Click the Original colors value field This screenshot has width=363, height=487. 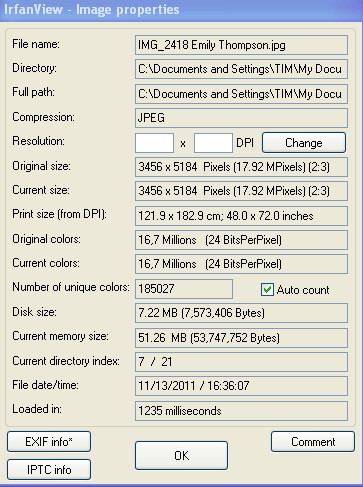[x=241, y=240]
